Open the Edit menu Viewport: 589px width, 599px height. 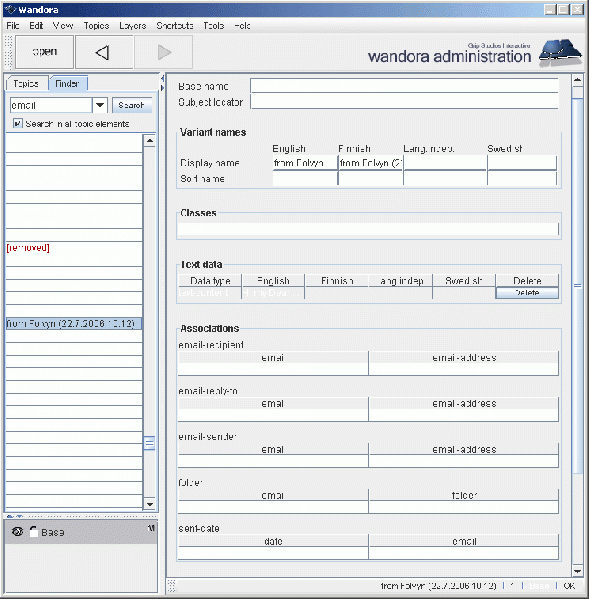pos(36,26)
